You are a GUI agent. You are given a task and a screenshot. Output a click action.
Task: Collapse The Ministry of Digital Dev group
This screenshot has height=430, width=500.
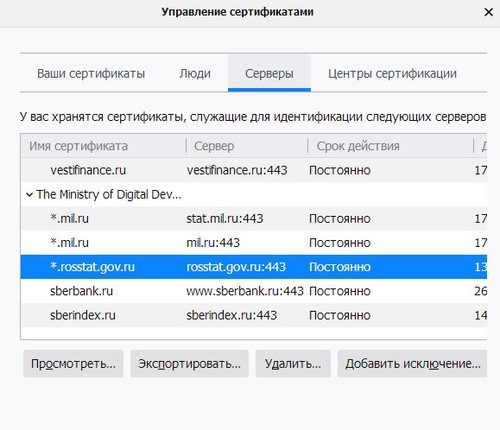click(29, 195)
